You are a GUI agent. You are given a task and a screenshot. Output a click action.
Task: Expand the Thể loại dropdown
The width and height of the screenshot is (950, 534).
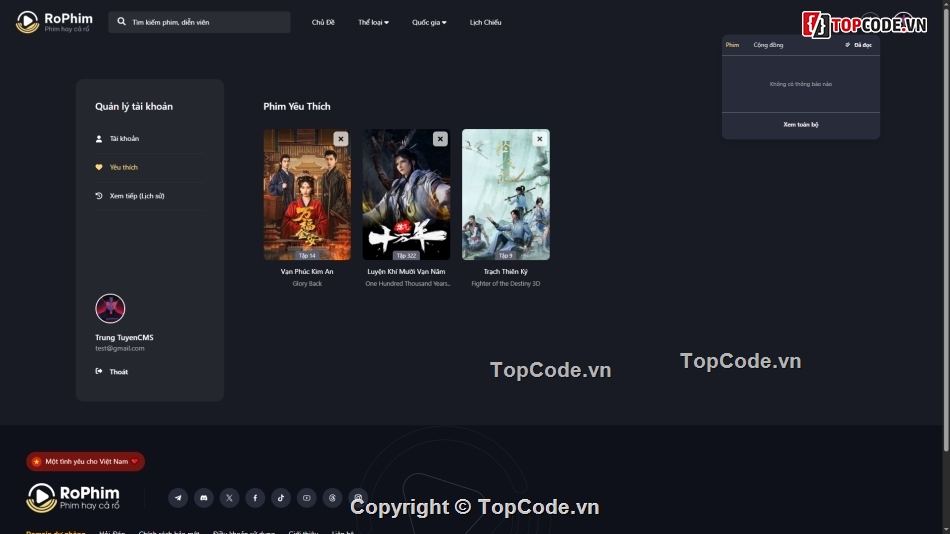click(x=373, y=22)
